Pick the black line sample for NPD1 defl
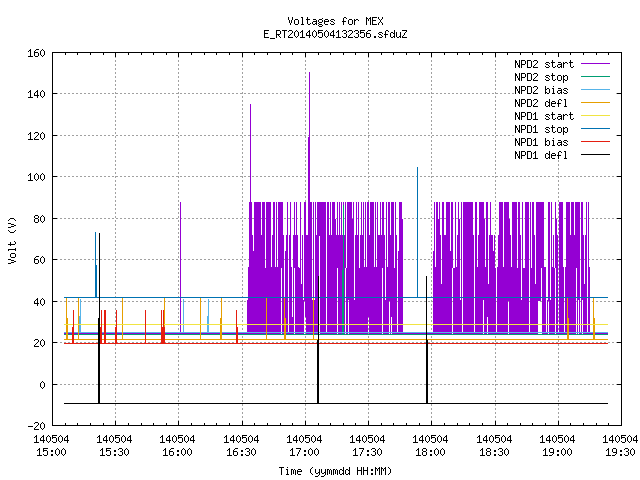 tap(595, 155)
